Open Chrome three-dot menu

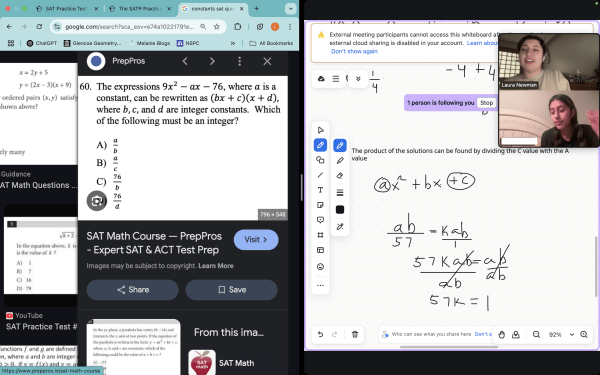[x=290, y=26]
